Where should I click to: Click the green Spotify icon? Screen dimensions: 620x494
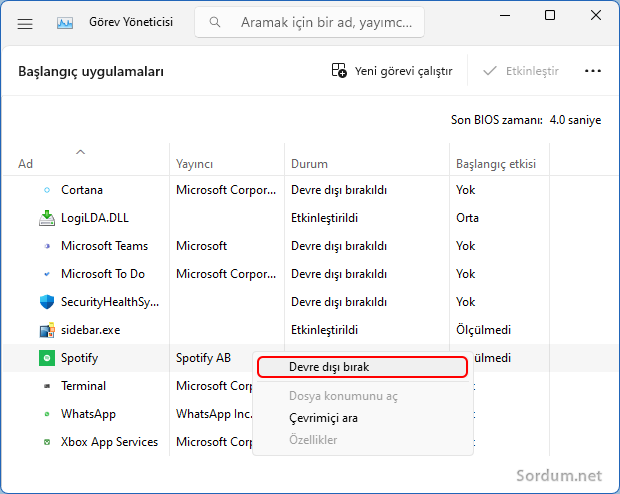pos(47,358)
